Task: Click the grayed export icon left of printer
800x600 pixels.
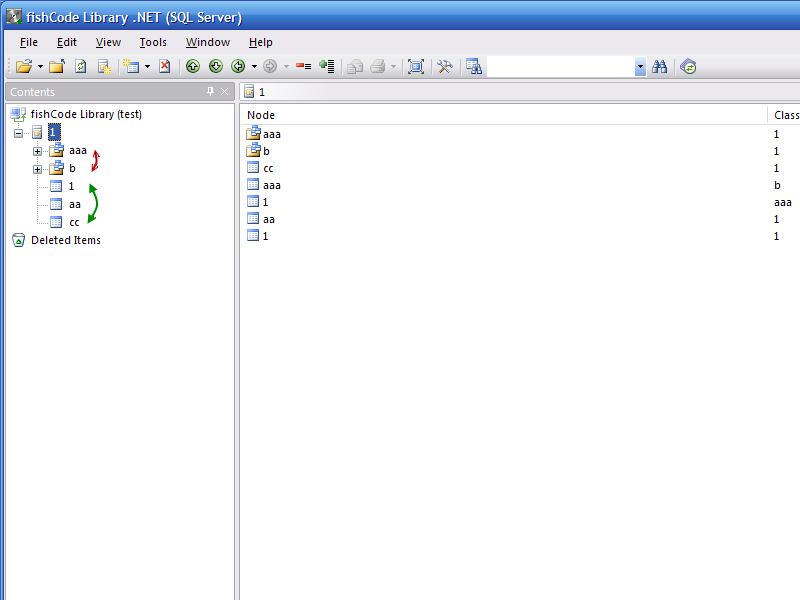Action: 355,66
